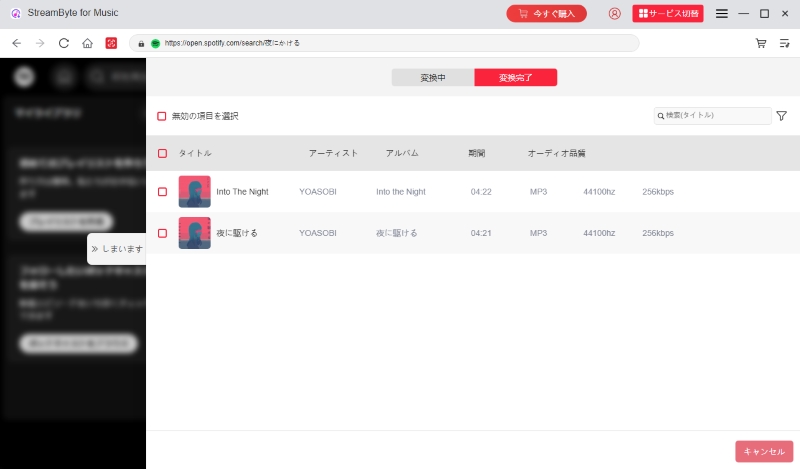The width and height of the screenshot is (800, 469).
Task: Click the album name Into the Night
Action: pos(401,192)
